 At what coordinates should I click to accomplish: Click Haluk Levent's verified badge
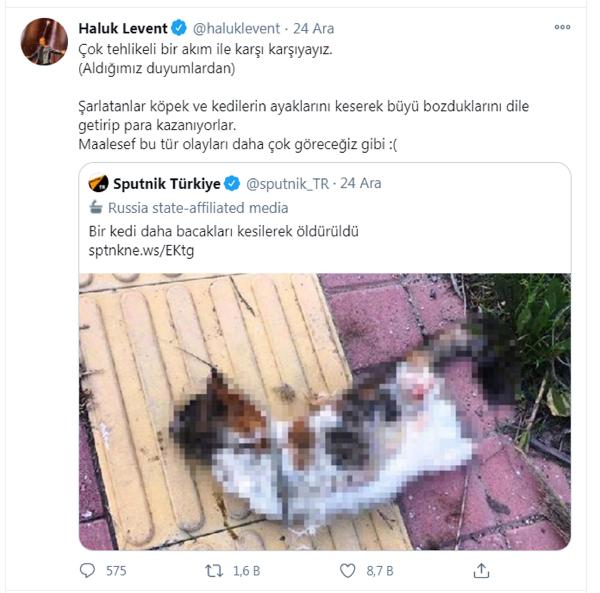[x=179, y=28]
